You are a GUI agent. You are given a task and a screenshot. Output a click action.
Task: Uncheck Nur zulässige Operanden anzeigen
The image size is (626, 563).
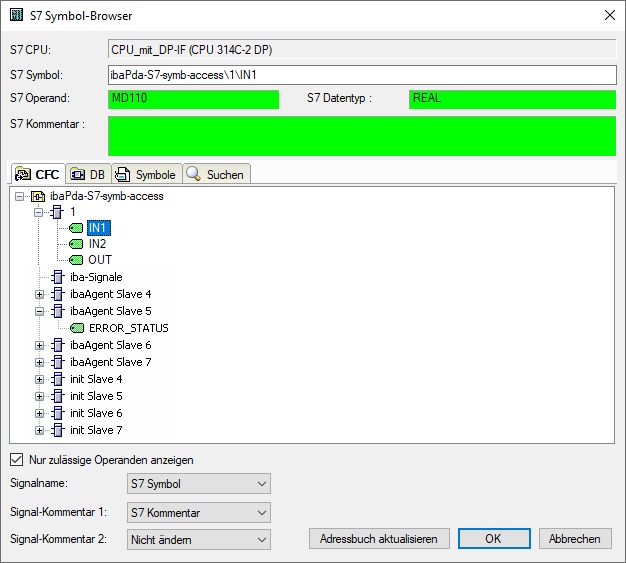[16, 460]
